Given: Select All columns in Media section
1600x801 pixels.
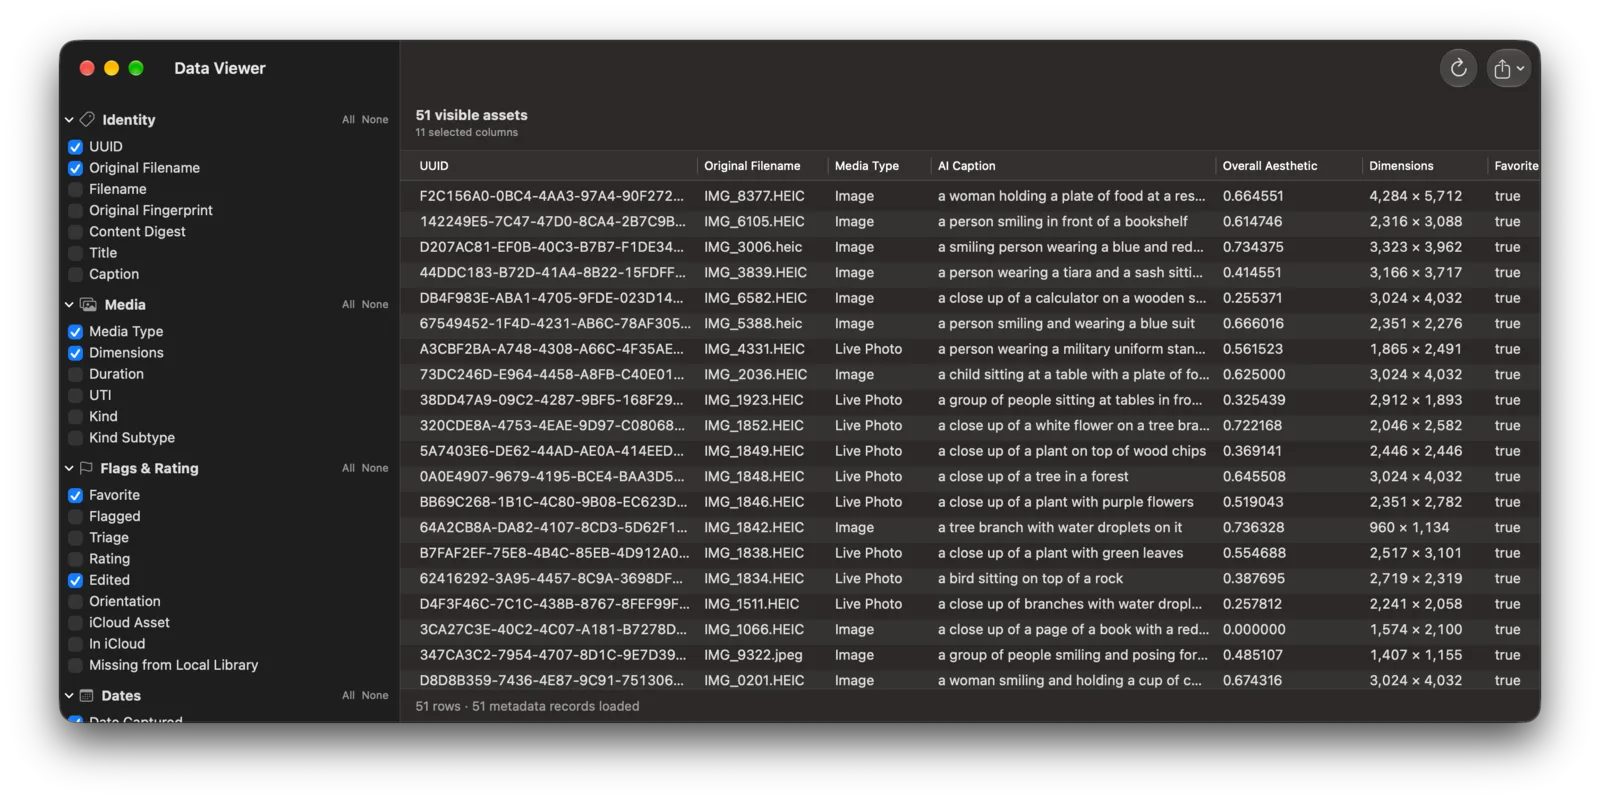Looking at the screenshot, I should point(348,305).
